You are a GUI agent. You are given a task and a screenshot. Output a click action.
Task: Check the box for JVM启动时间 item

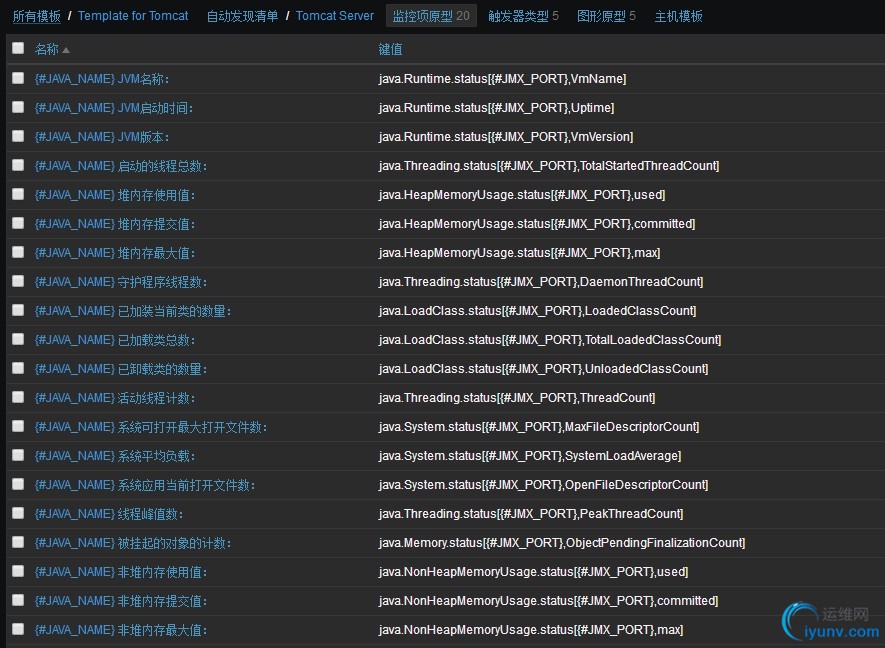18,107
